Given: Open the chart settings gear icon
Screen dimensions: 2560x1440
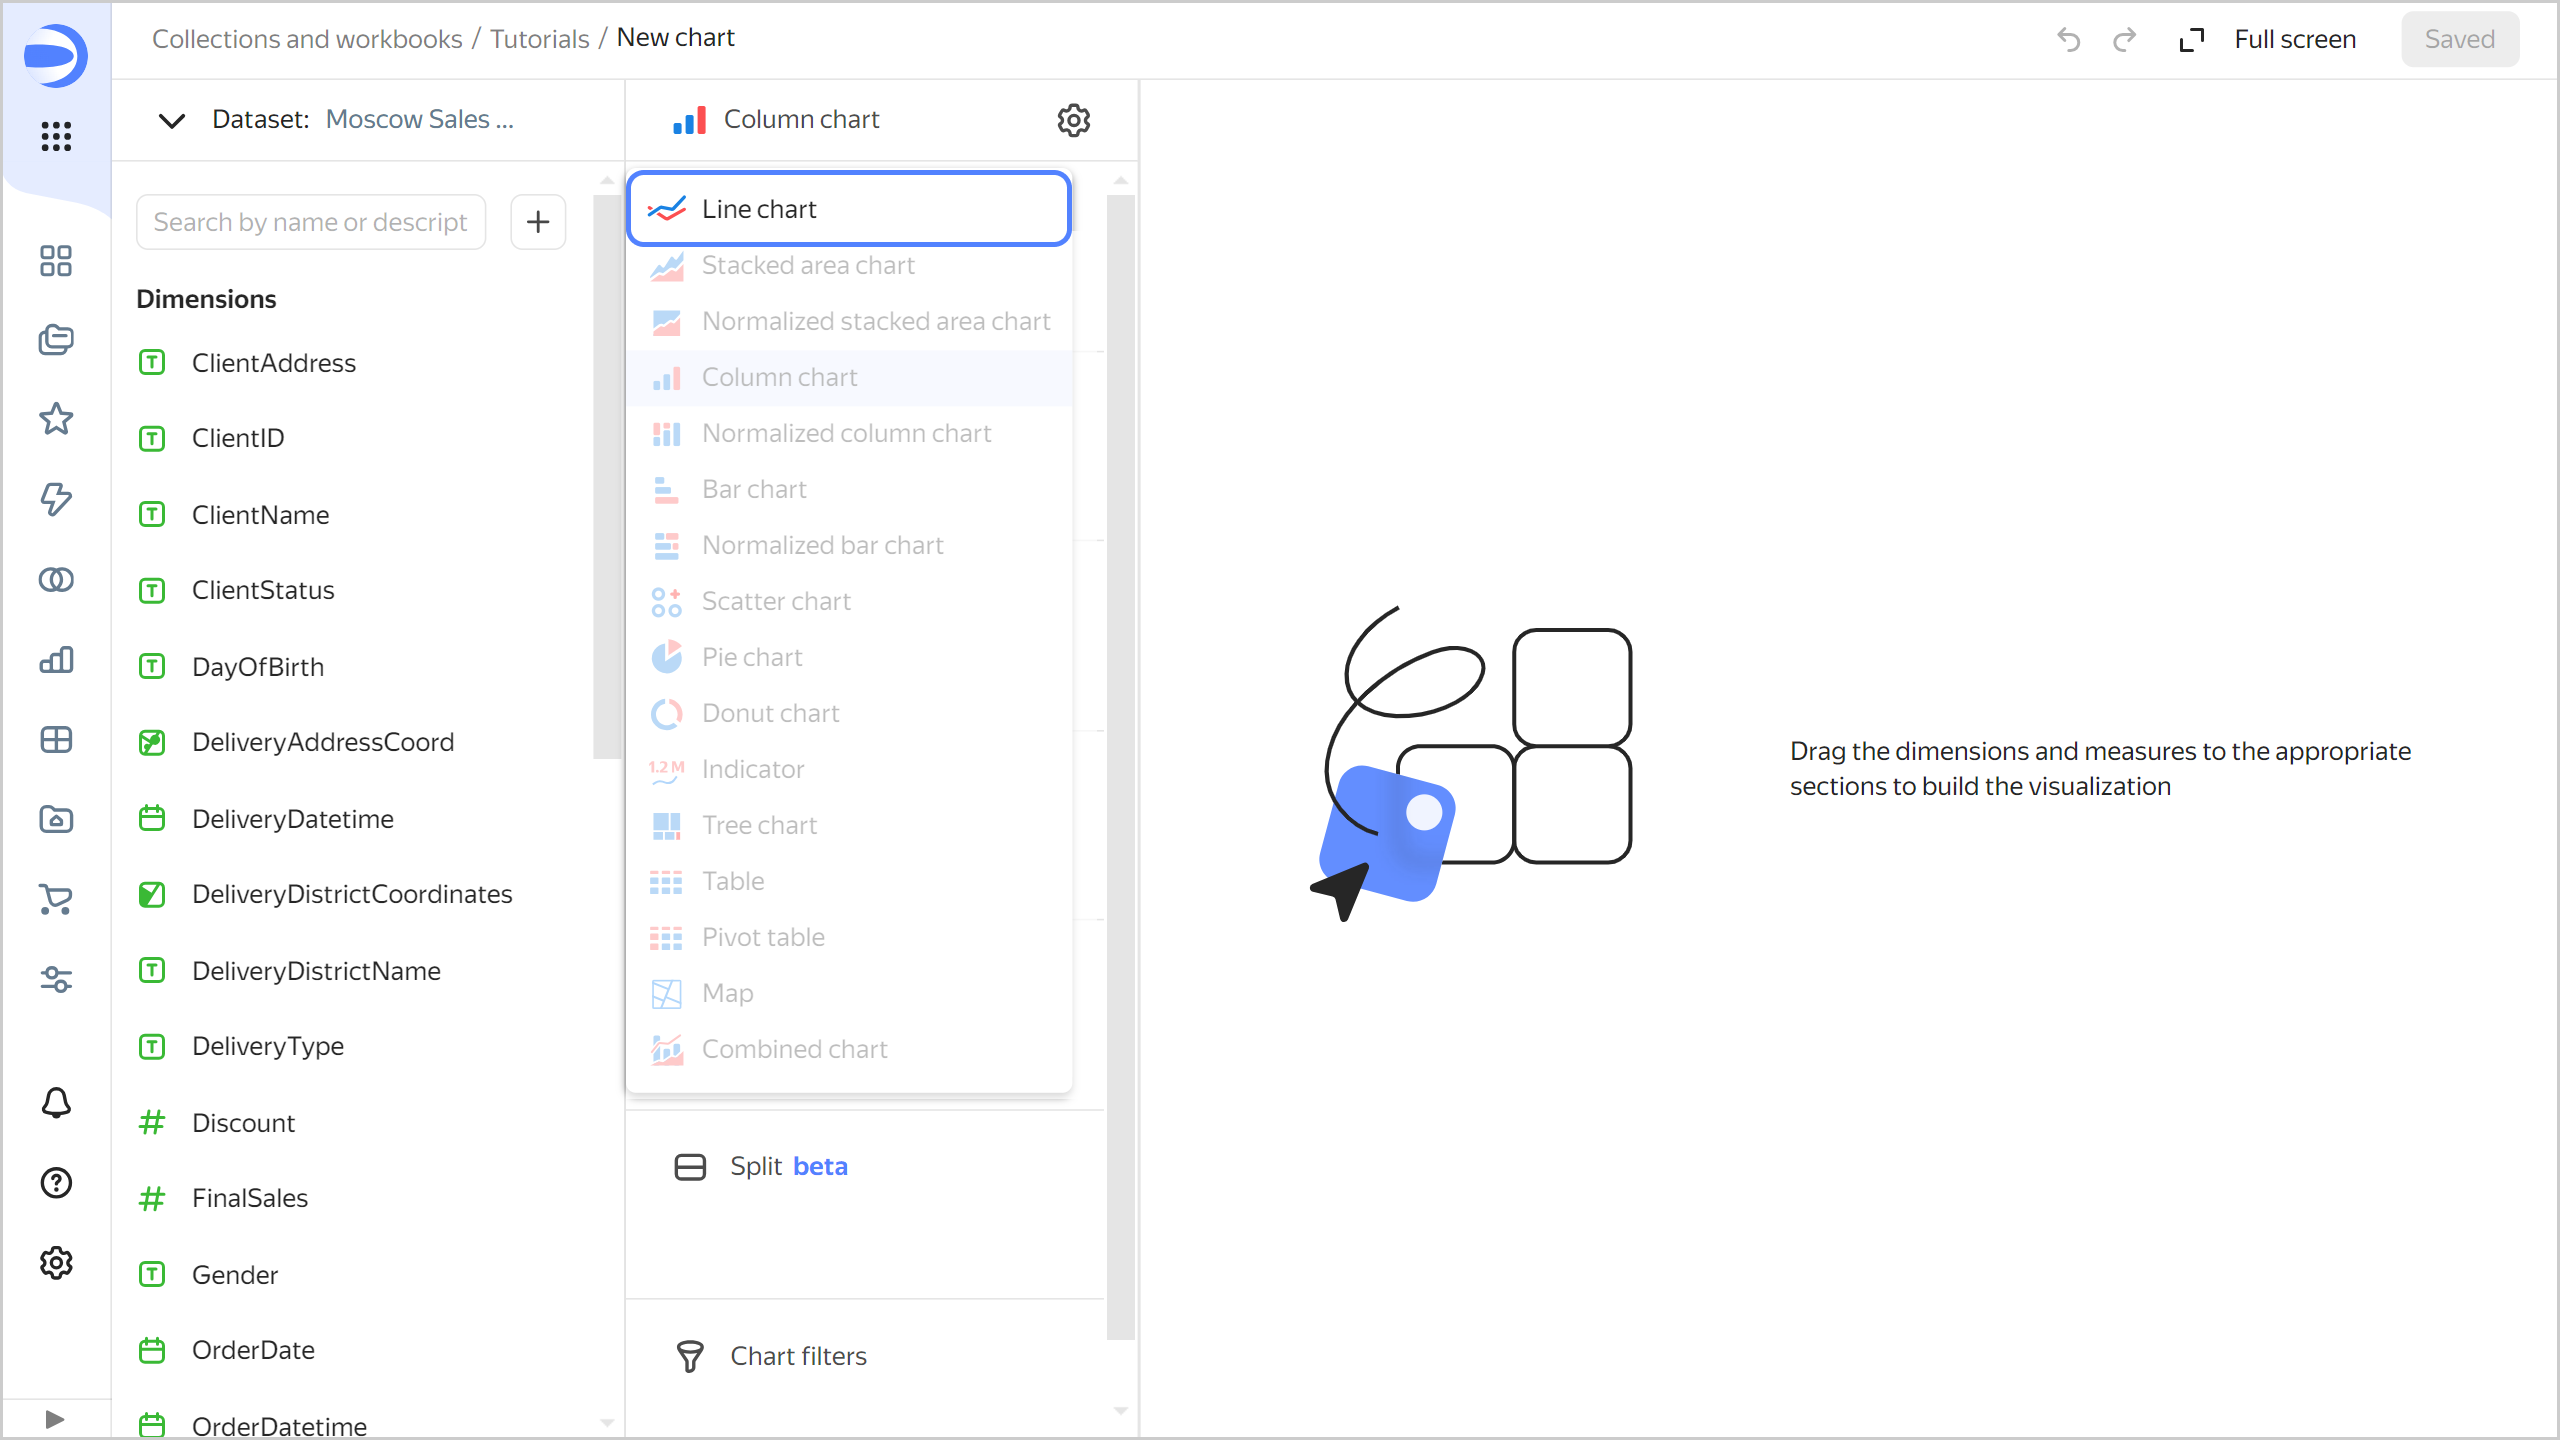Looking at the screenshot, I should click(1073, 120).
